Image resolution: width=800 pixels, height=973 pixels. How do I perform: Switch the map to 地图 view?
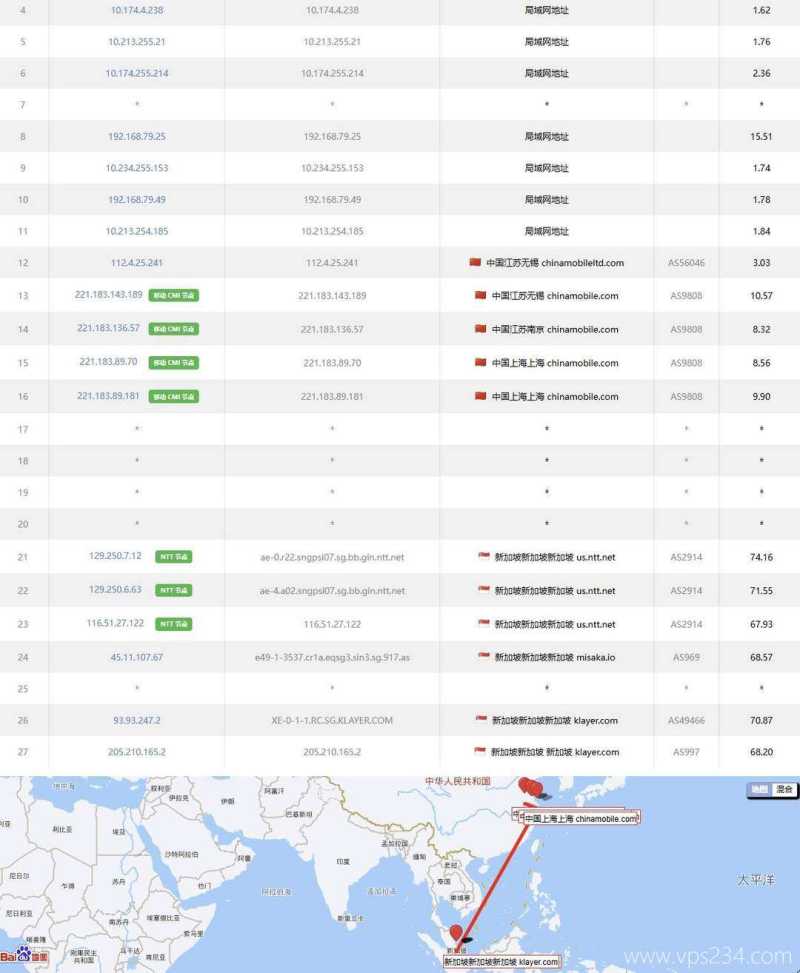tap(760, 787)
